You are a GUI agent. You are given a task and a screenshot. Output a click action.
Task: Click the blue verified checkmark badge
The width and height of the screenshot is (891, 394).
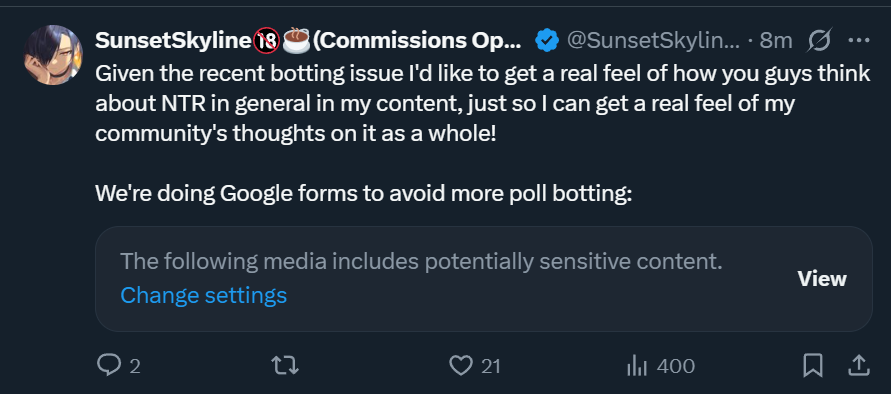pyautogui.click(x=547, y=40)
